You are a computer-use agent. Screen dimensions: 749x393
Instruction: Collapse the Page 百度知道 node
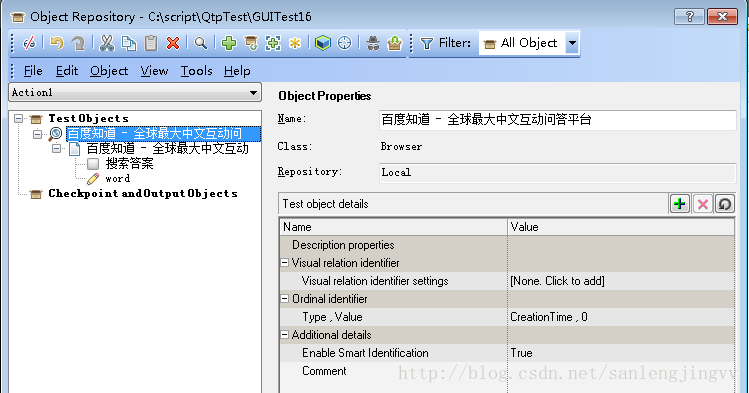56,149
